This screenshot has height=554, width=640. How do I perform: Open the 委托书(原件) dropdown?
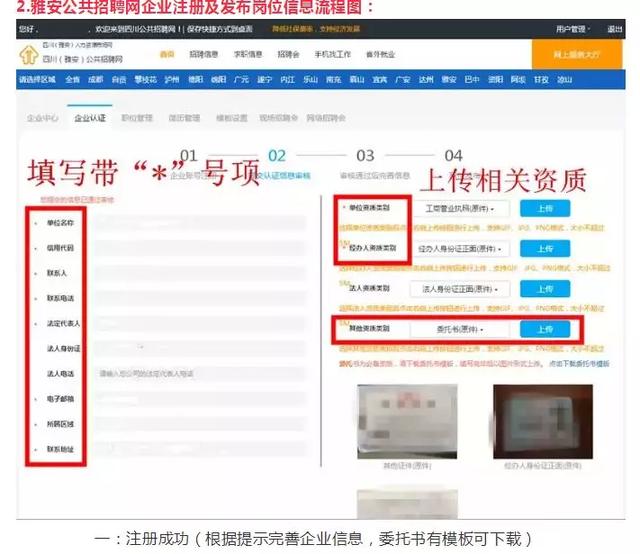(x=460, y=329)
